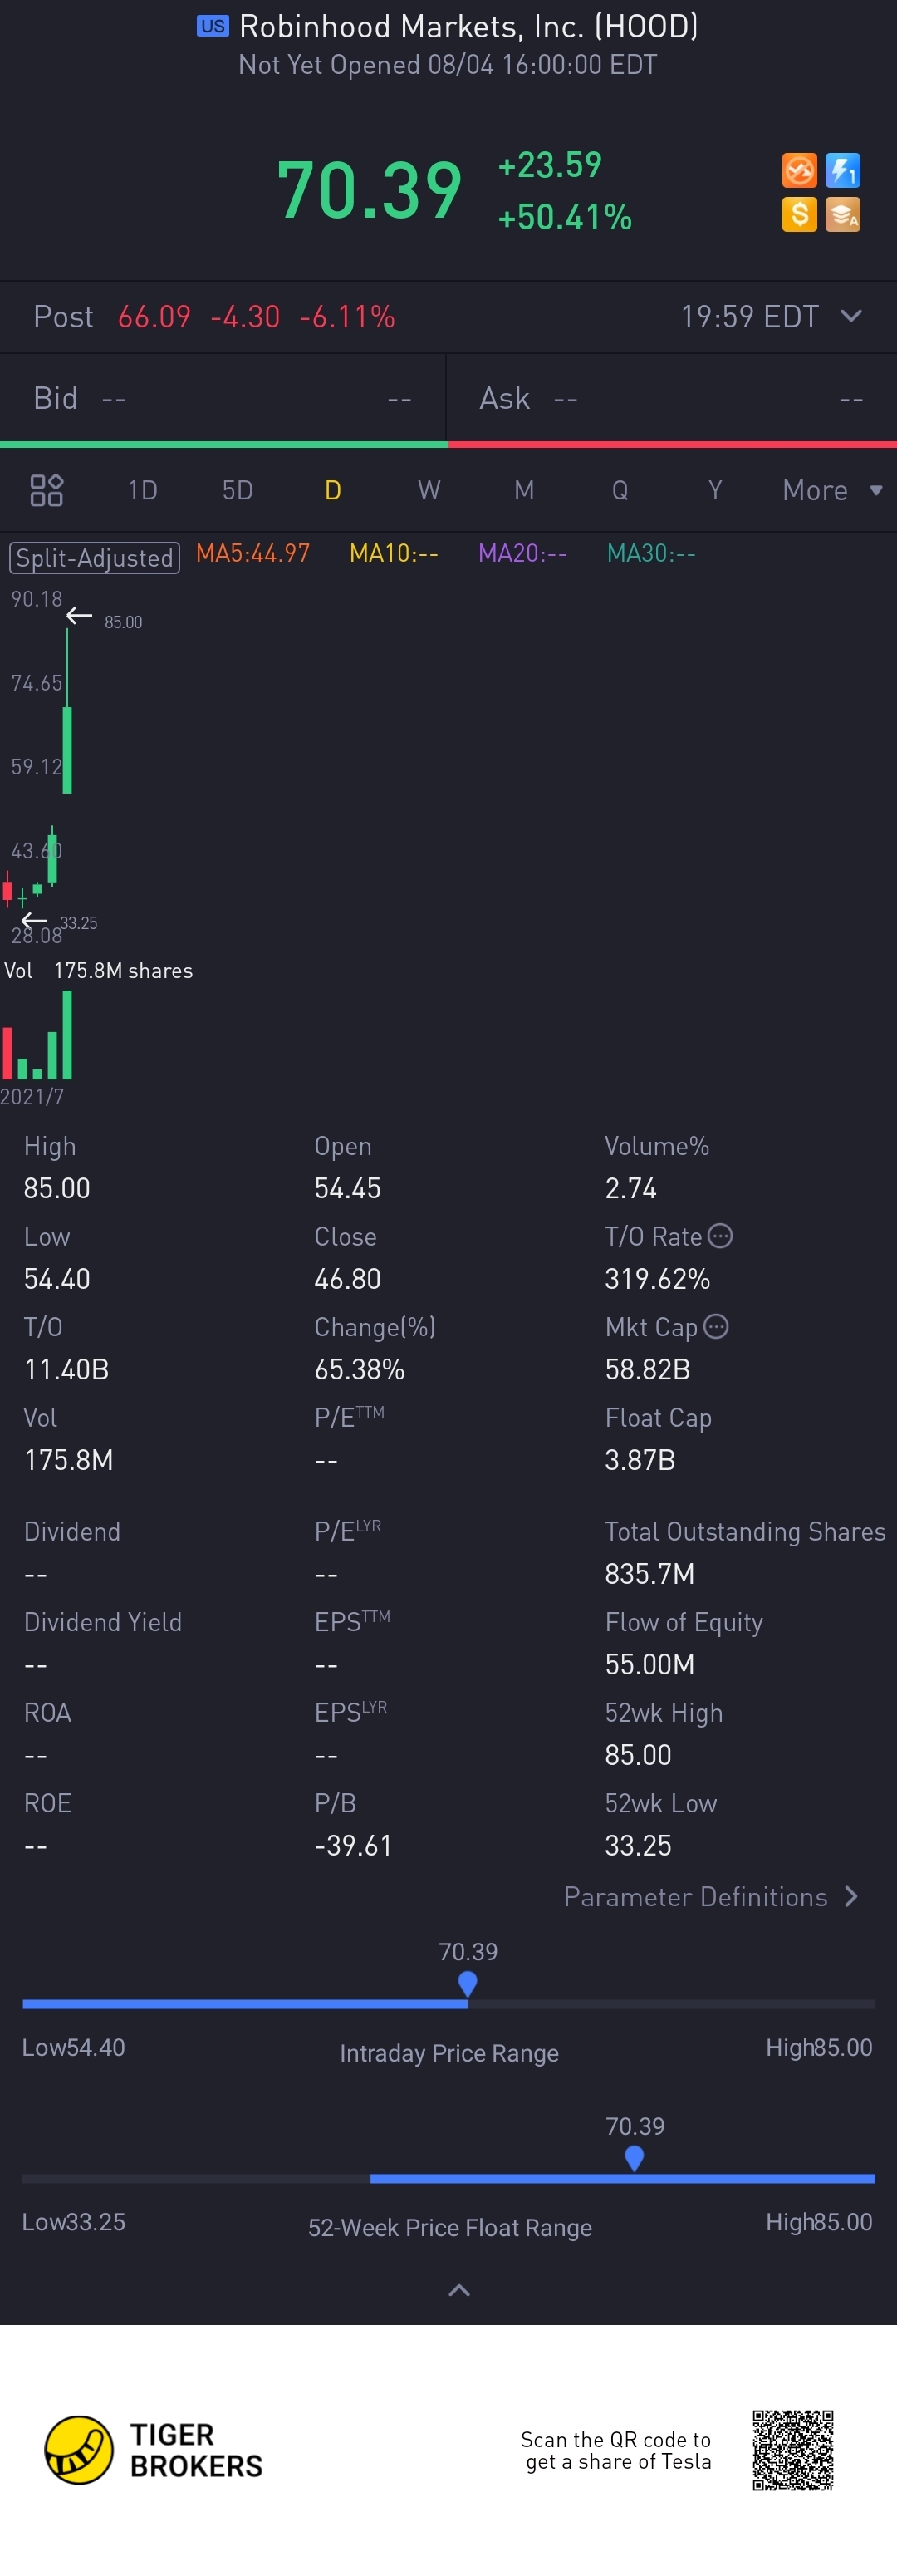Tap the Tesla share QR code
Viewport: 897px width, 2576px height.
(x=793, y=2449)
